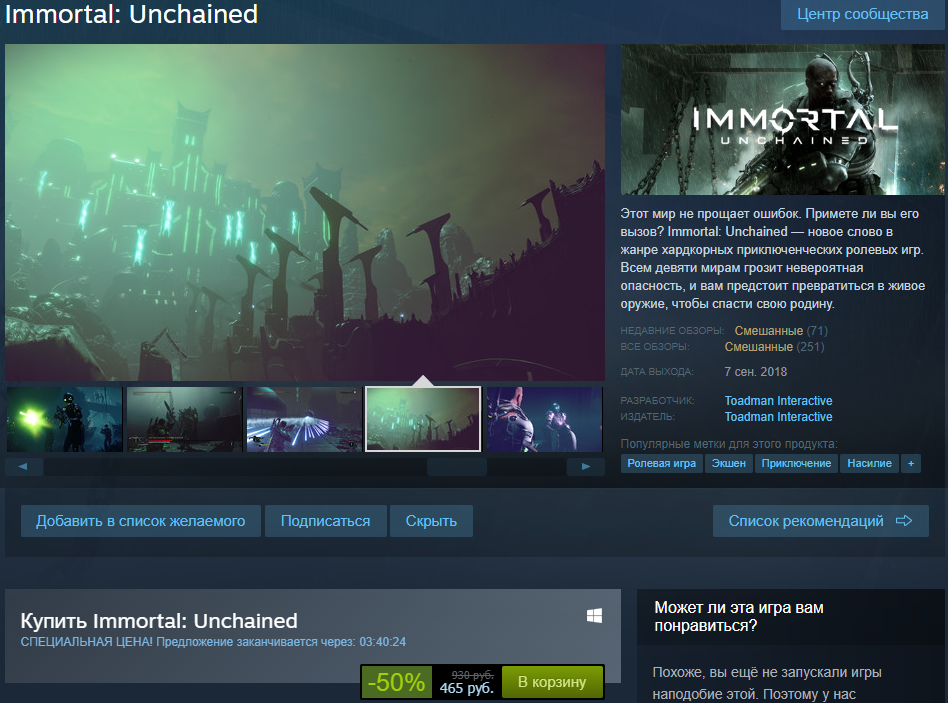948x703 pixels.
Task: Open the Центр сообщества community hub
Action: (x=863, y=15)
